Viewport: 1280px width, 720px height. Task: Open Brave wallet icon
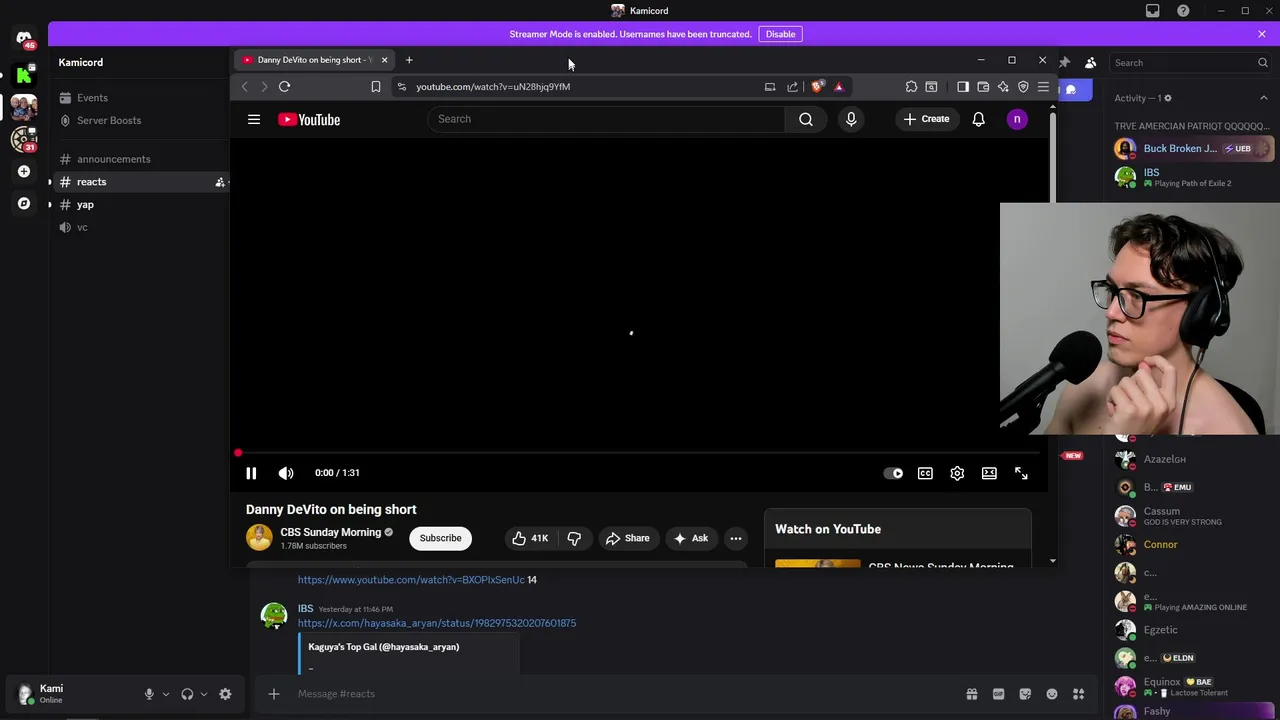pyautogui.click(x=983, y=87)
